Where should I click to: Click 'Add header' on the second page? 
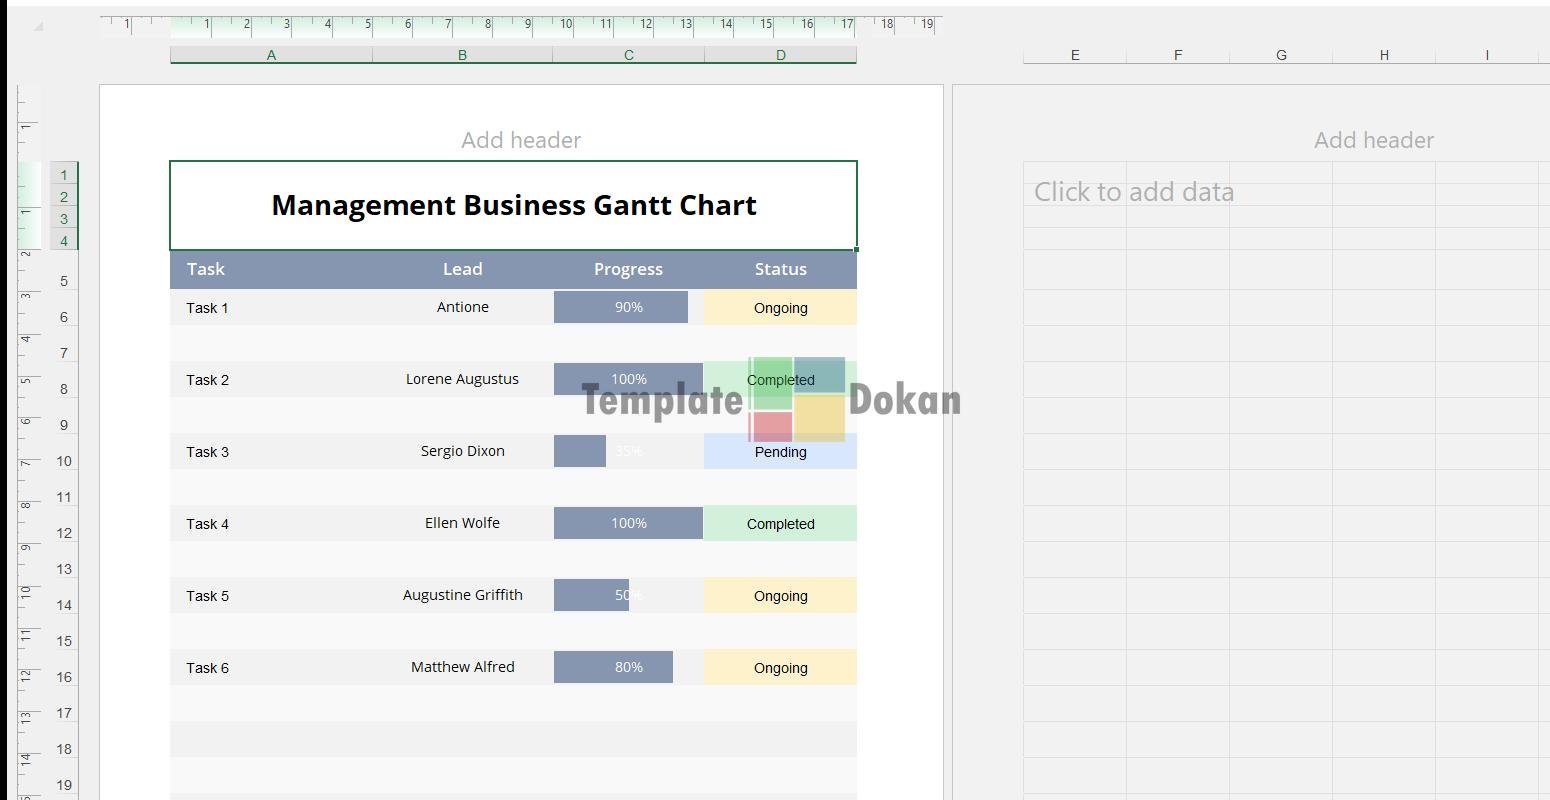[1373, 140]
